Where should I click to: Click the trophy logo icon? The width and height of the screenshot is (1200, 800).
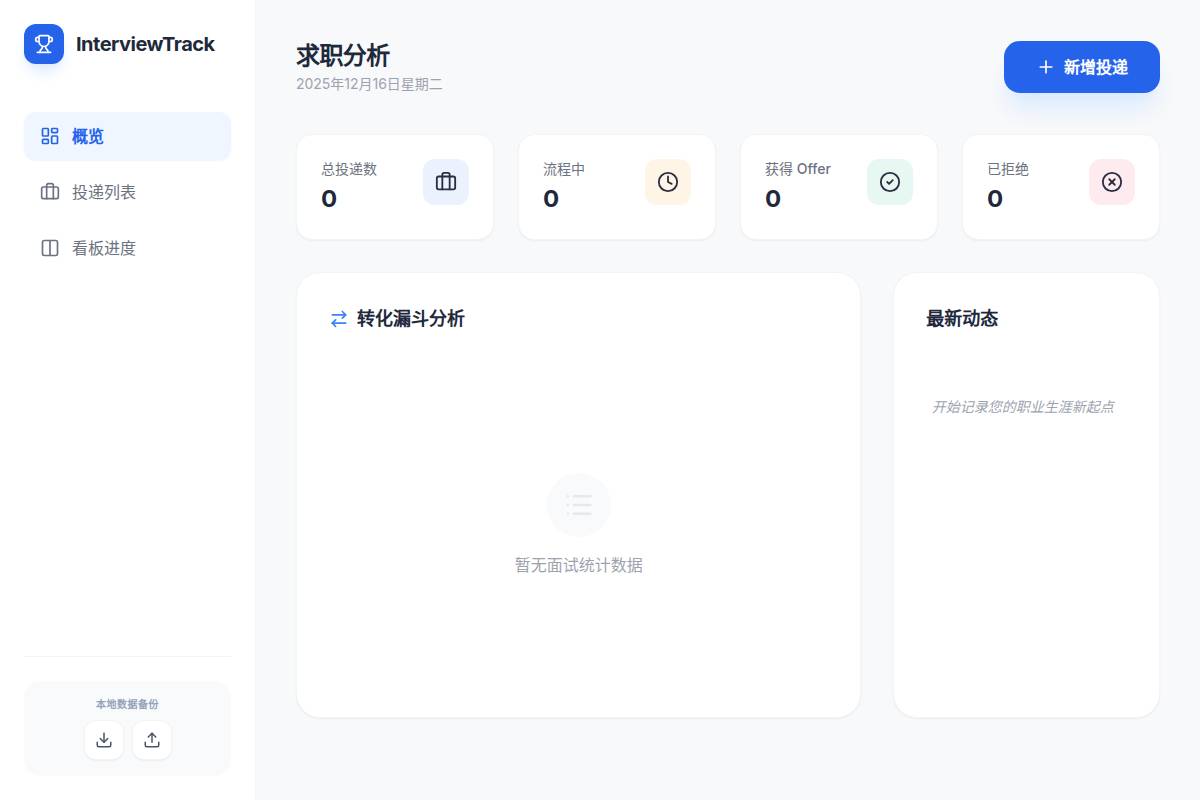(x=44, y=44)
